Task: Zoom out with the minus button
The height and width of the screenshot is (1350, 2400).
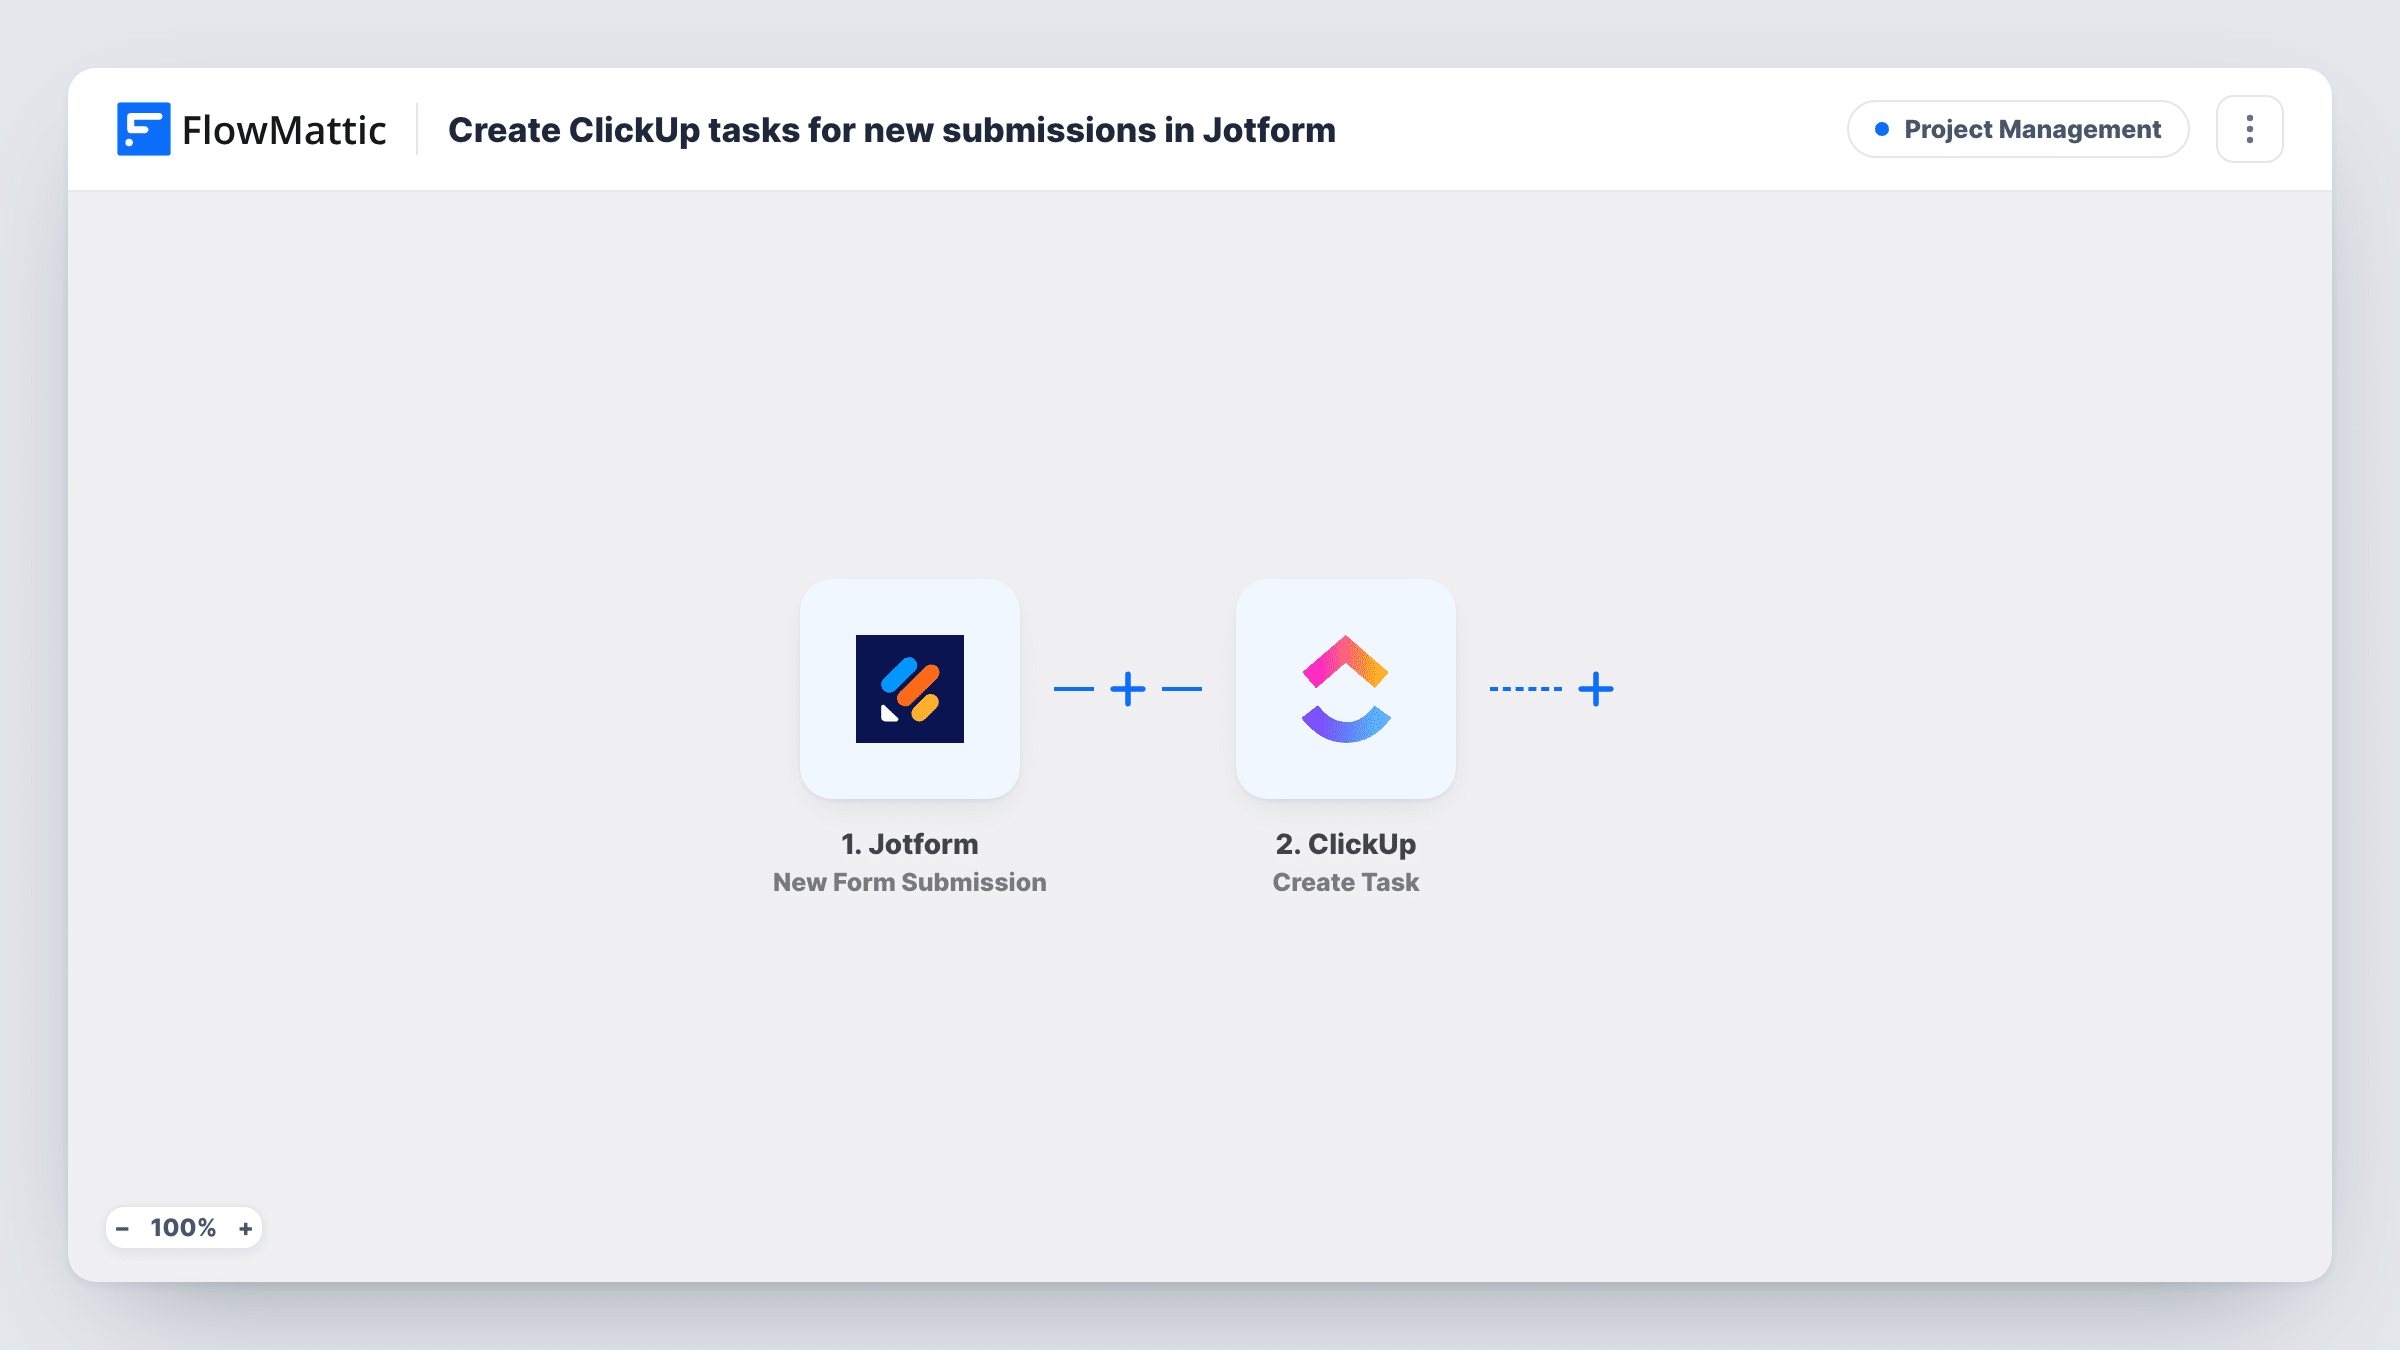Action: 122,1228
